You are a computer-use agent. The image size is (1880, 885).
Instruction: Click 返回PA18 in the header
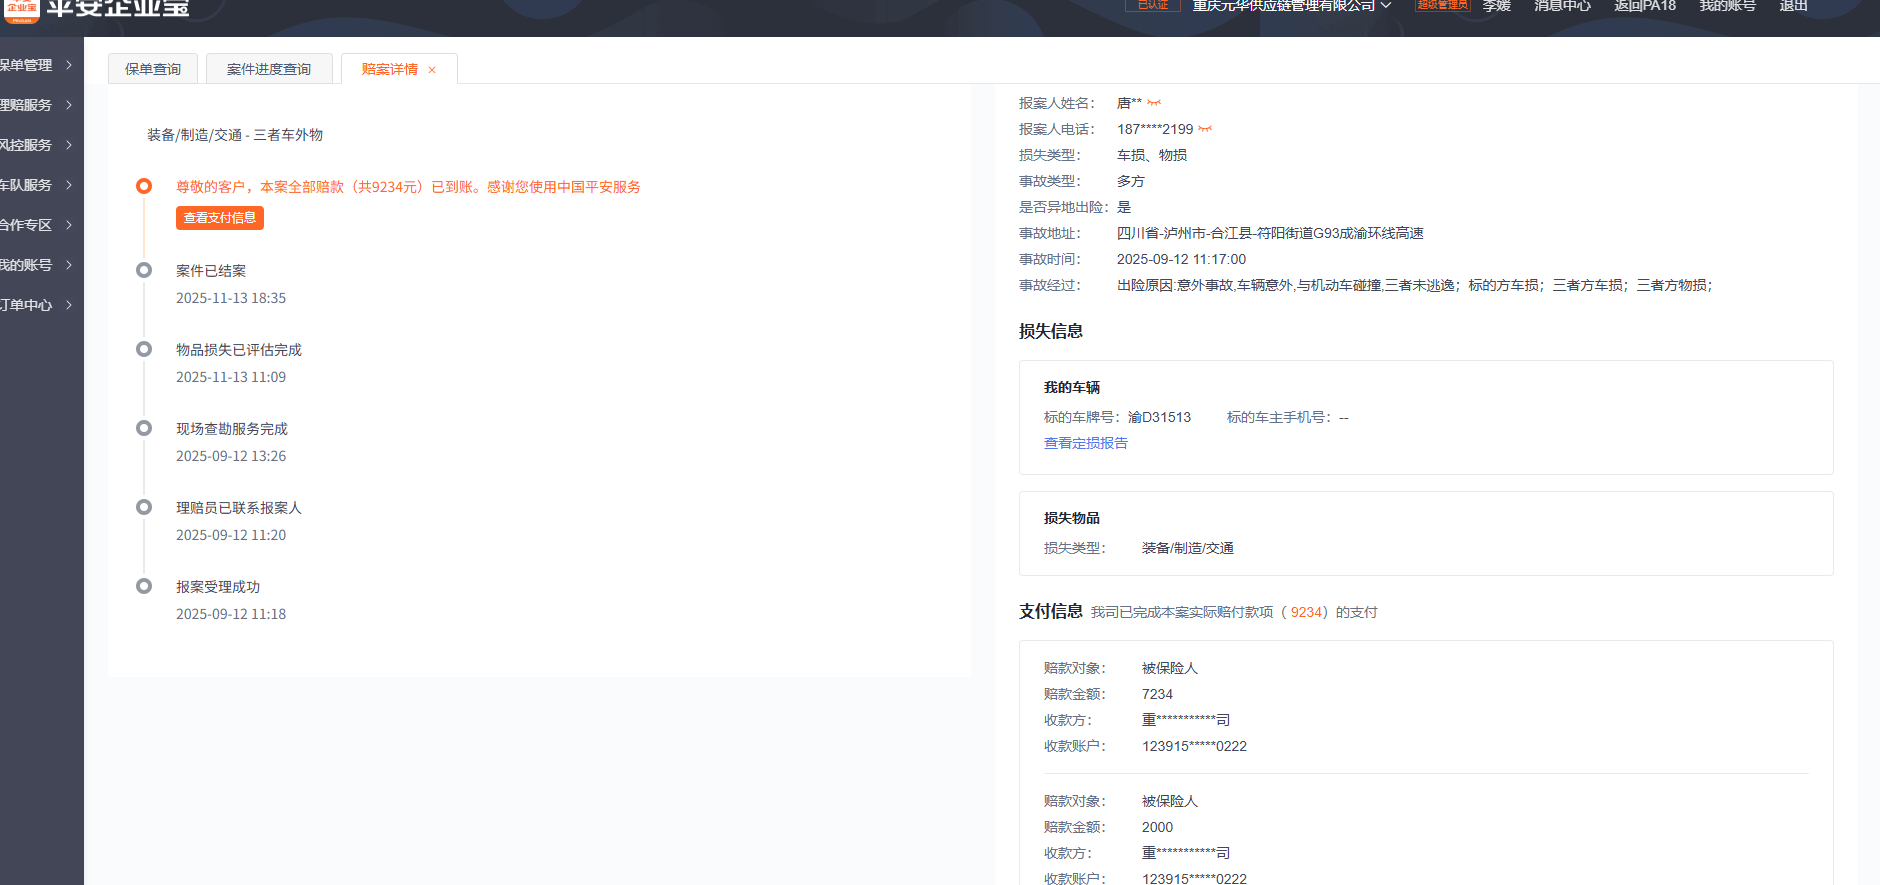pyautogui.click(x=1644, y=7)
